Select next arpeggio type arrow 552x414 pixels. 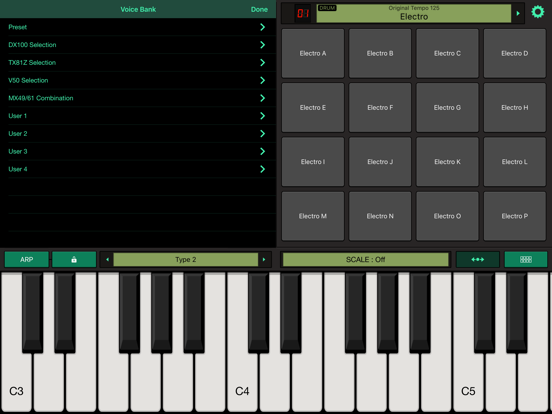click(264, 259)
